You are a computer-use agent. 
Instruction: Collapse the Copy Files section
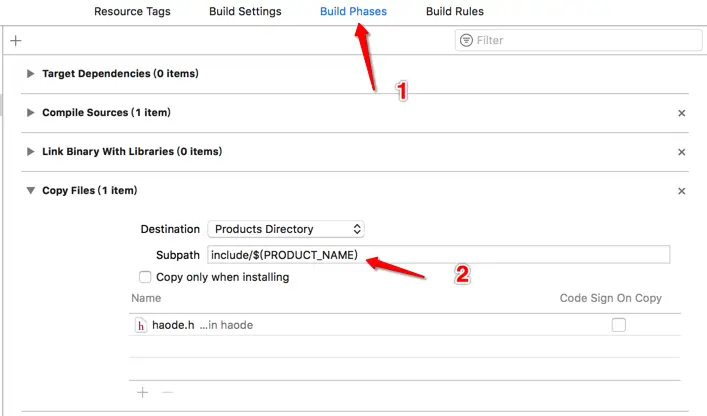point(31,190)
